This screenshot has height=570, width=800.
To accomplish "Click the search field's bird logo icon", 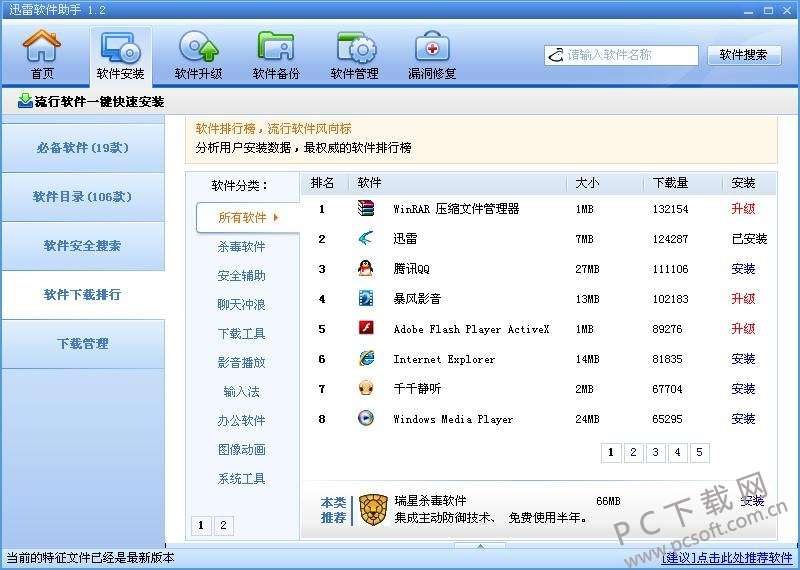I will [x=555, y=55].
